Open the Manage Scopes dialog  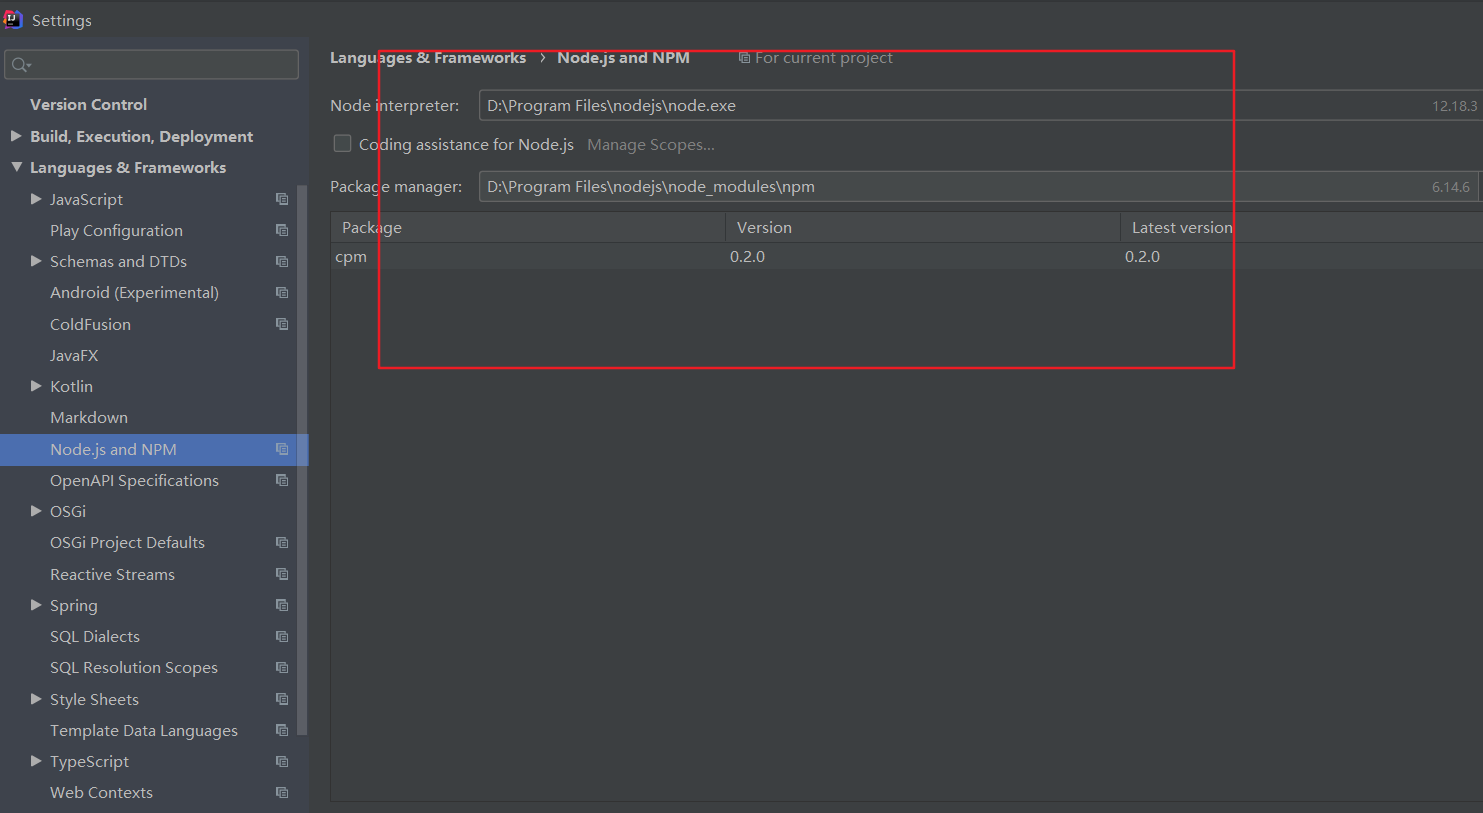coord(650,144)
